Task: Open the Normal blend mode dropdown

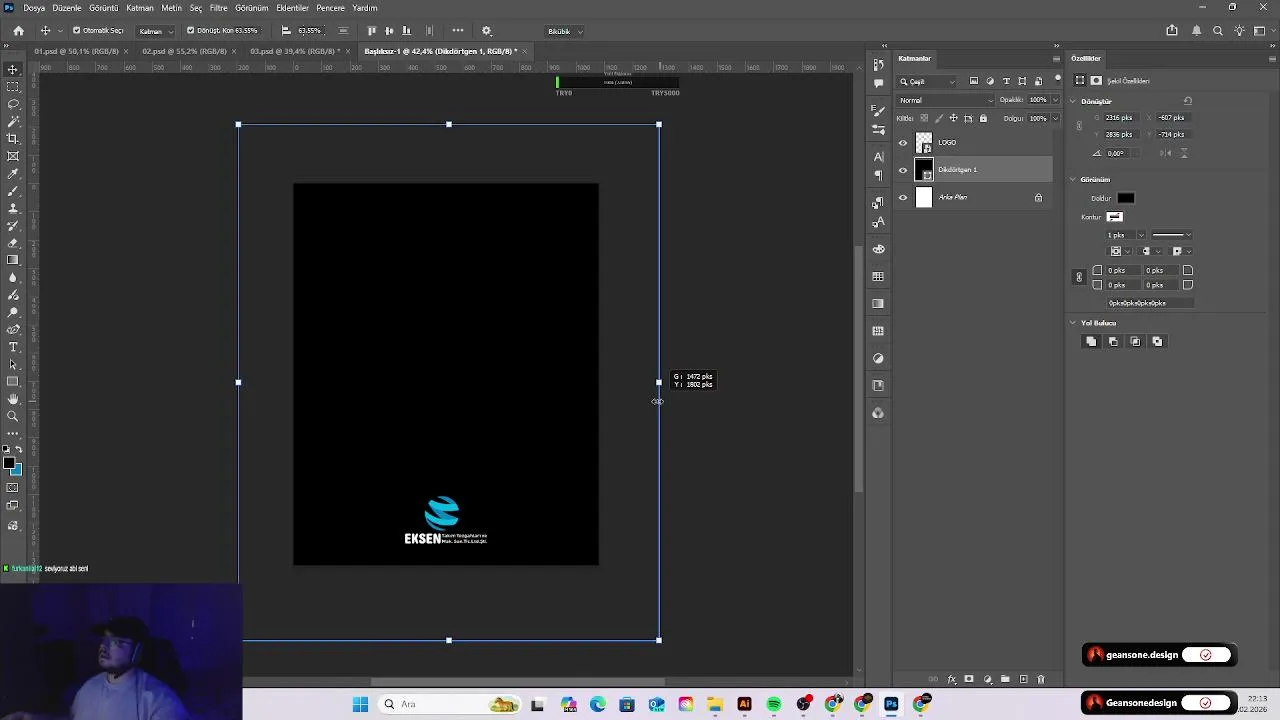Action: [x=946, y=100]
